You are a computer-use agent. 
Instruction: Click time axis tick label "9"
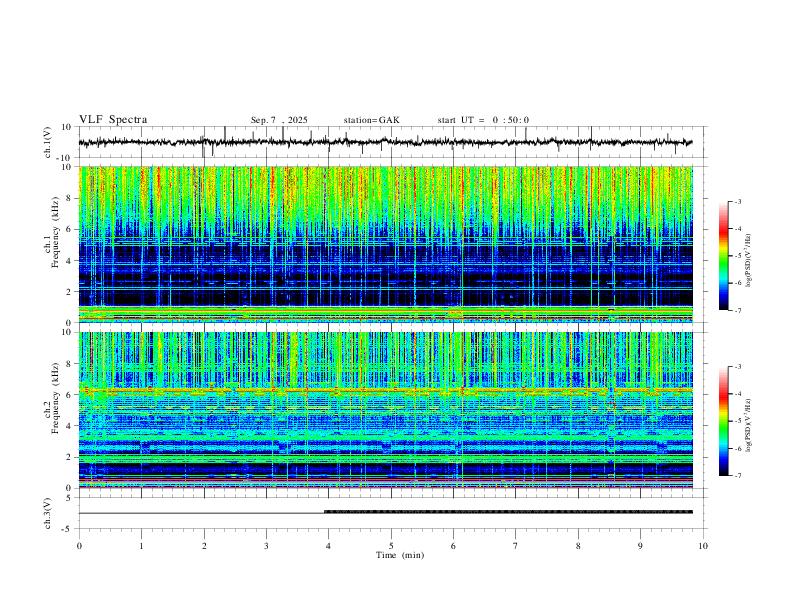pyautogui.click(x=640, y=546)
